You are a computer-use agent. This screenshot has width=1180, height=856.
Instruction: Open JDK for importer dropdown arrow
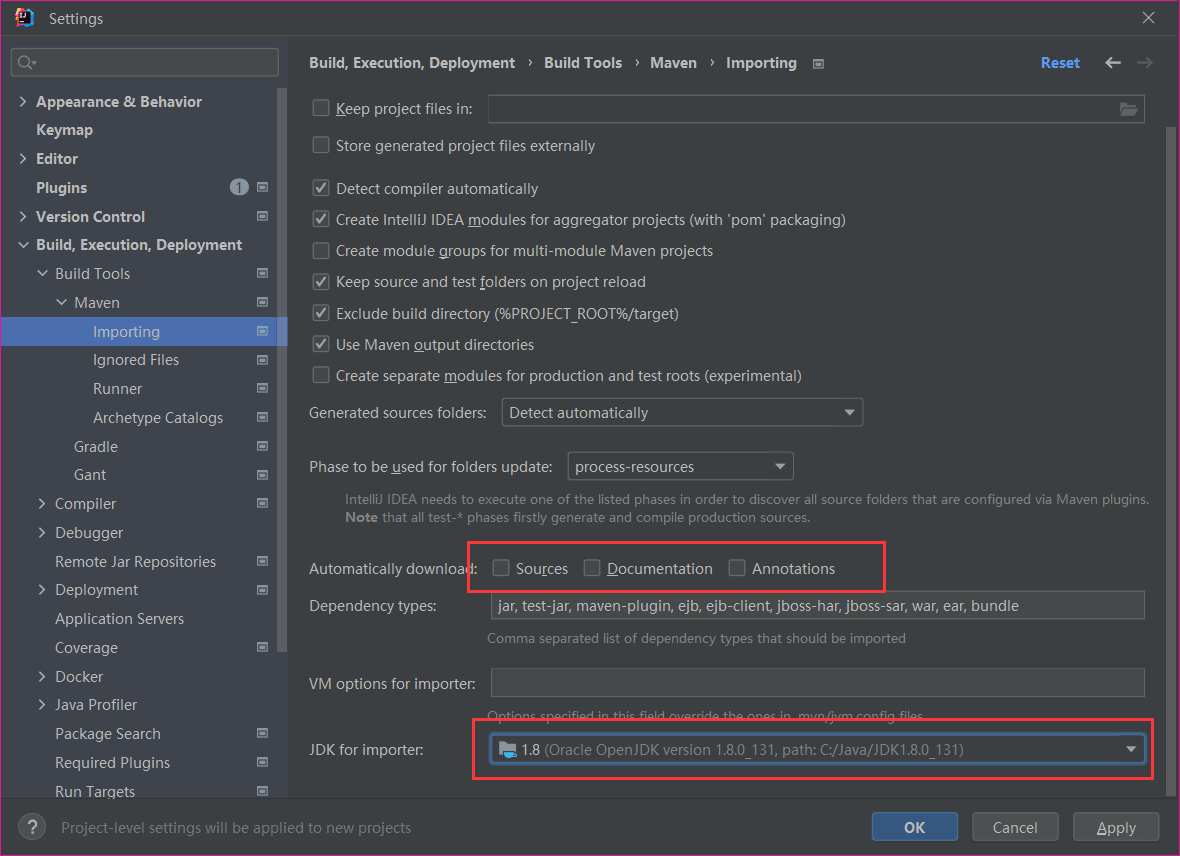[1130, 749]
